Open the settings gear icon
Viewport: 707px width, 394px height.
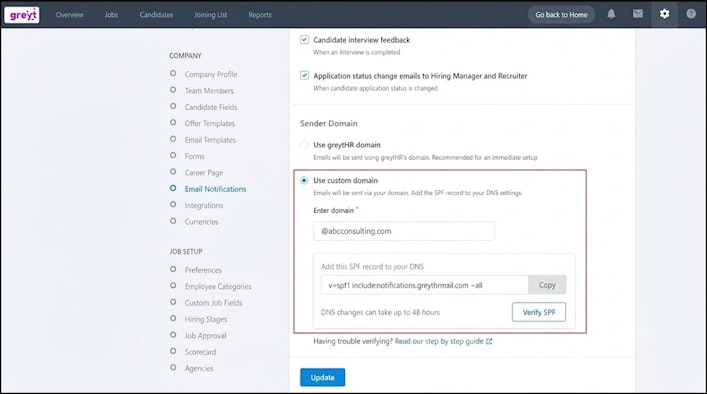[x=664, y=14]
